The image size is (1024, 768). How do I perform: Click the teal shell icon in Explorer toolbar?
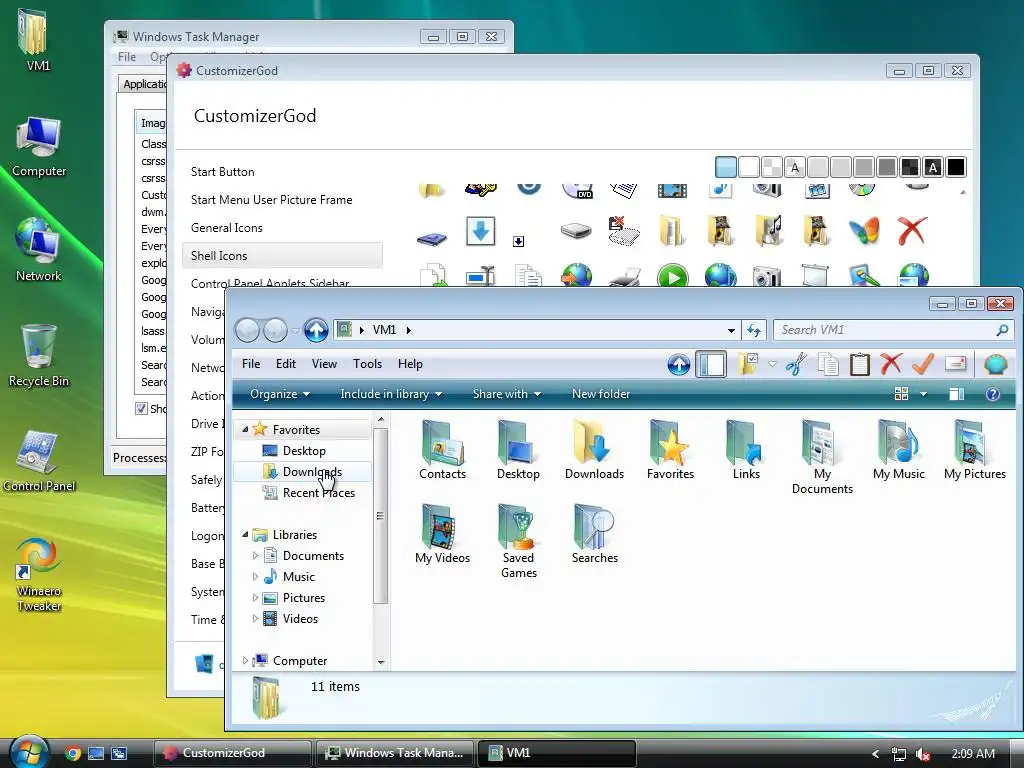click(x=995, y=364)
